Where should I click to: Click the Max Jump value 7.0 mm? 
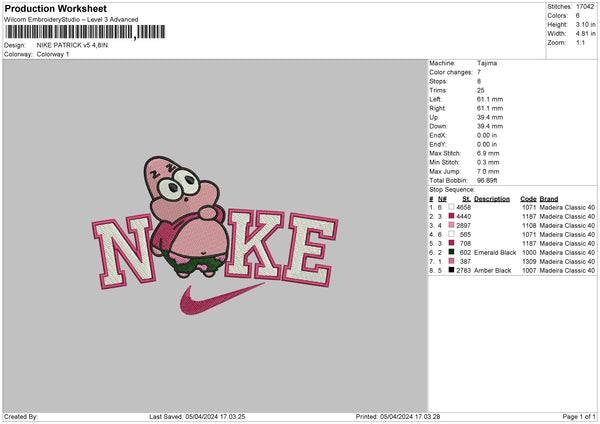pos(488,171)
